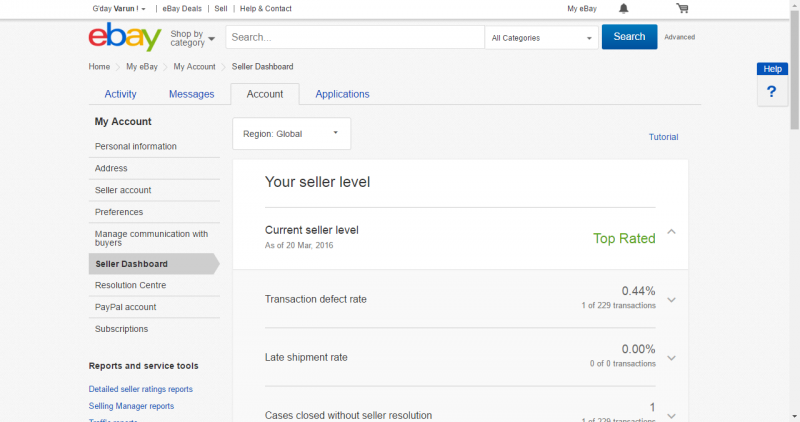Image resolution: width=800 pixels, height=422 pixels.
Task: Open the Region: Global dropdown
Action: coord(291,134)
